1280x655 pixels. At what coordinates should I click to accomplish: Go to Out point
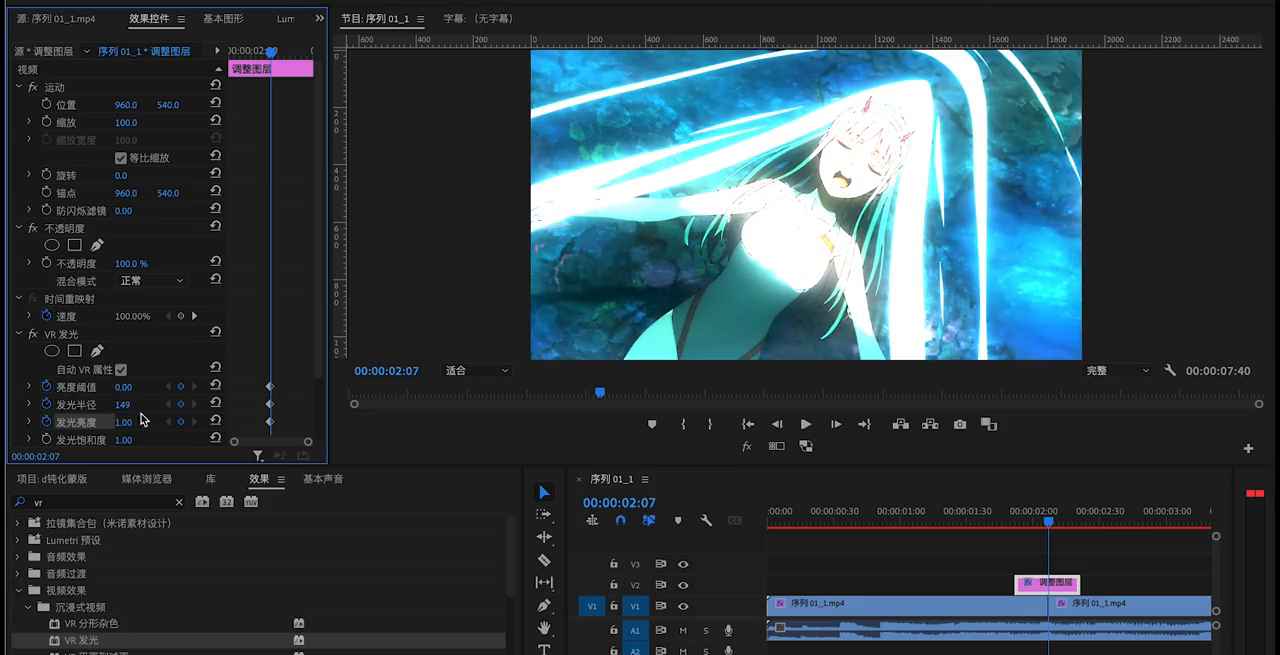pyautogui.click(x=864, y=424)
